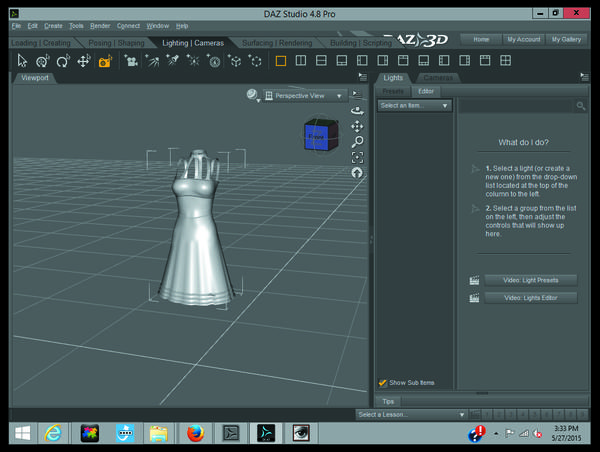Click the viewport orbit camera control

point(357,111)
